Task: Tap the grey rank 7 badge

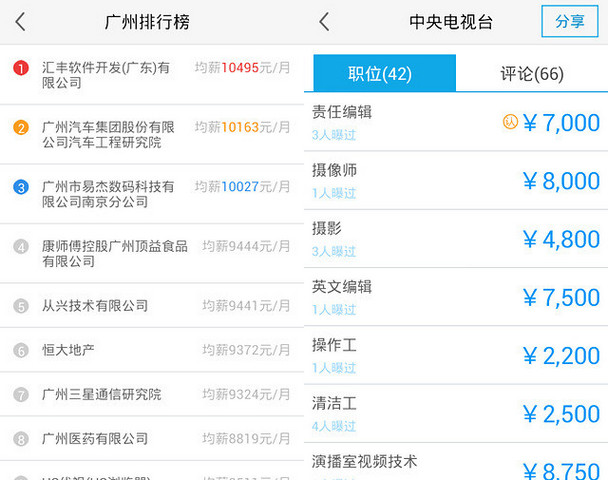Action: [21, 395]
